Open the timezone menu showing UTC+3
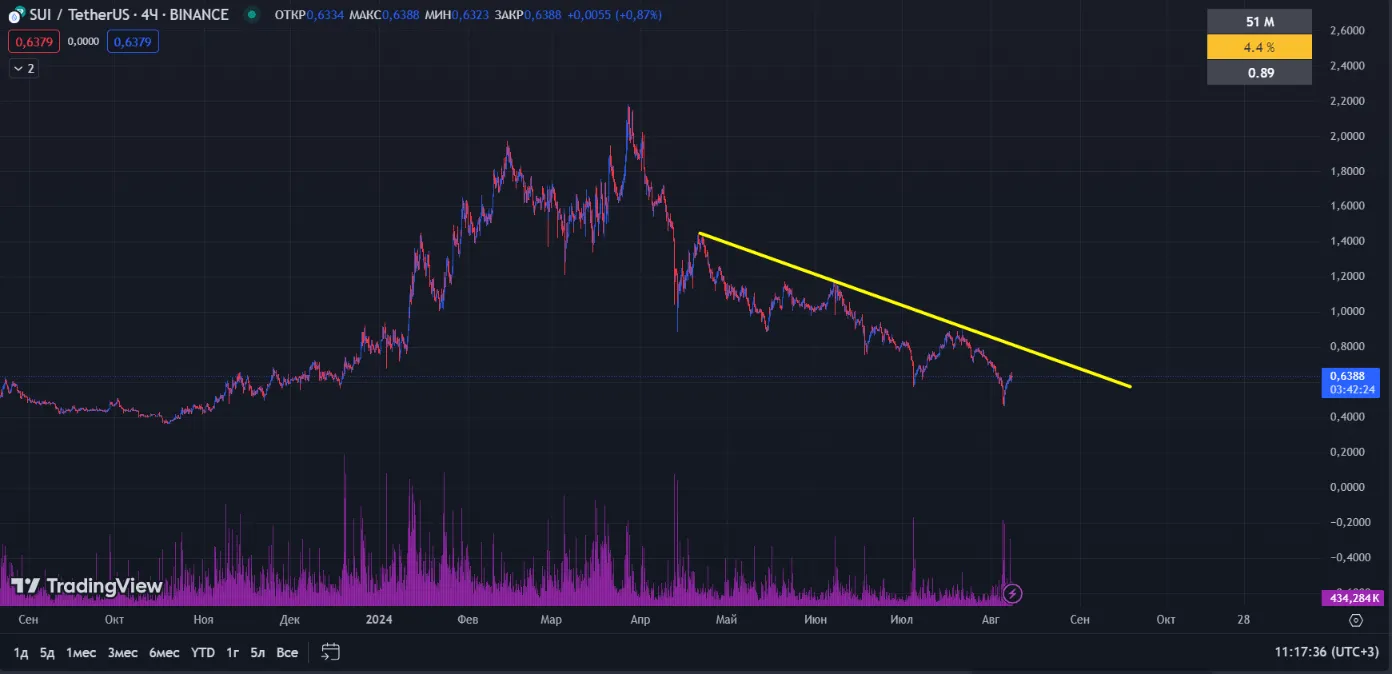The width and height of the screenshot is (1392, 674). [x=1327, y=652]
